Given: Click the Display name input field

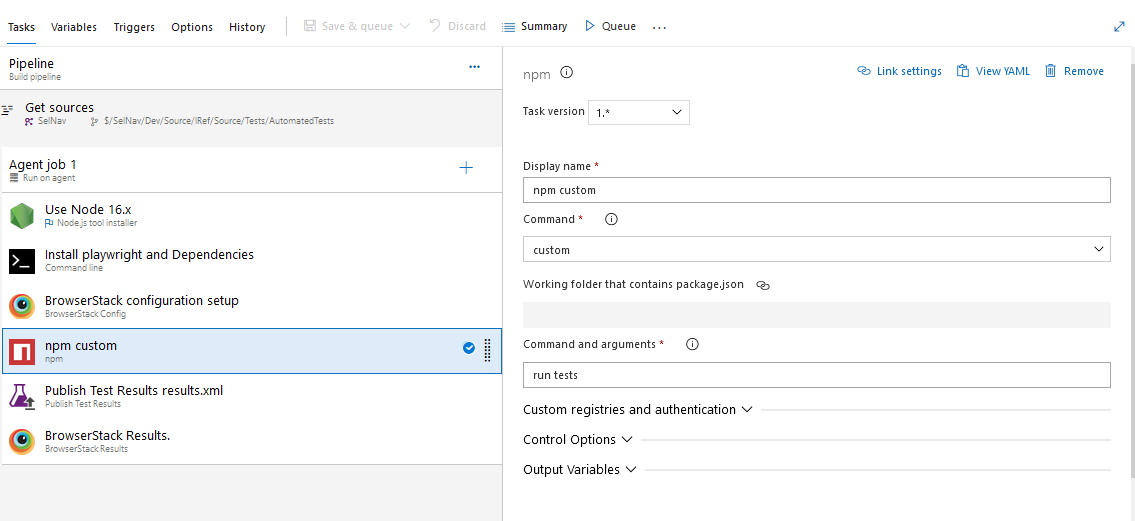Looking at the screenshot, I should [817, 190].
